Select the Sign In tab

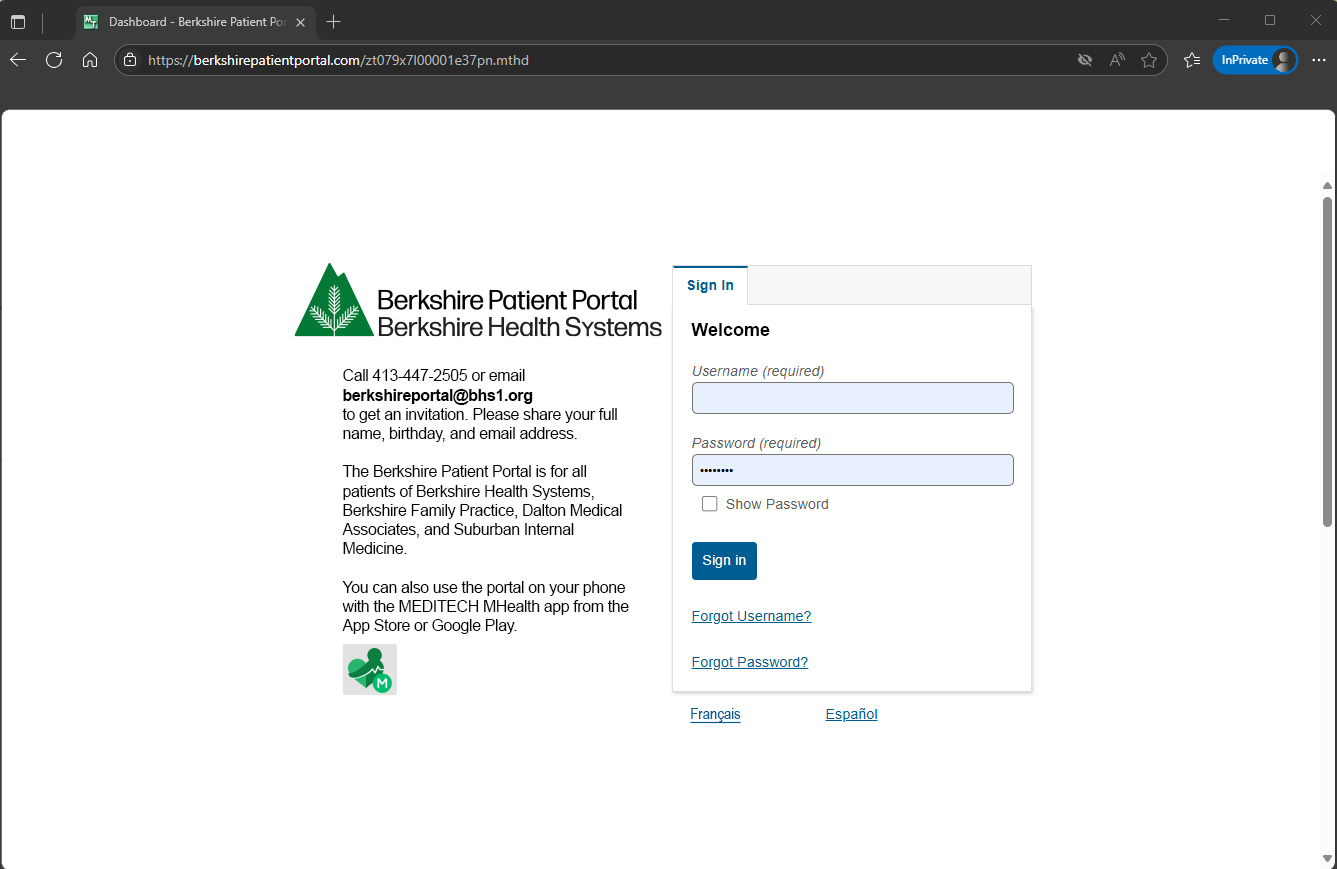click(710, 286)
